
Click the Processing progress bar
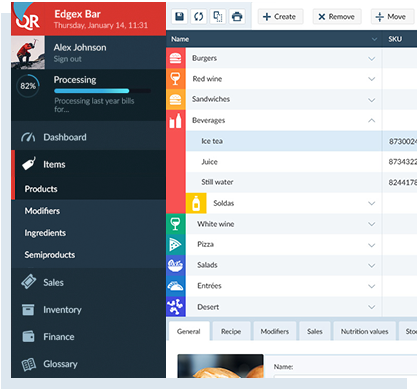pos(102,91)
